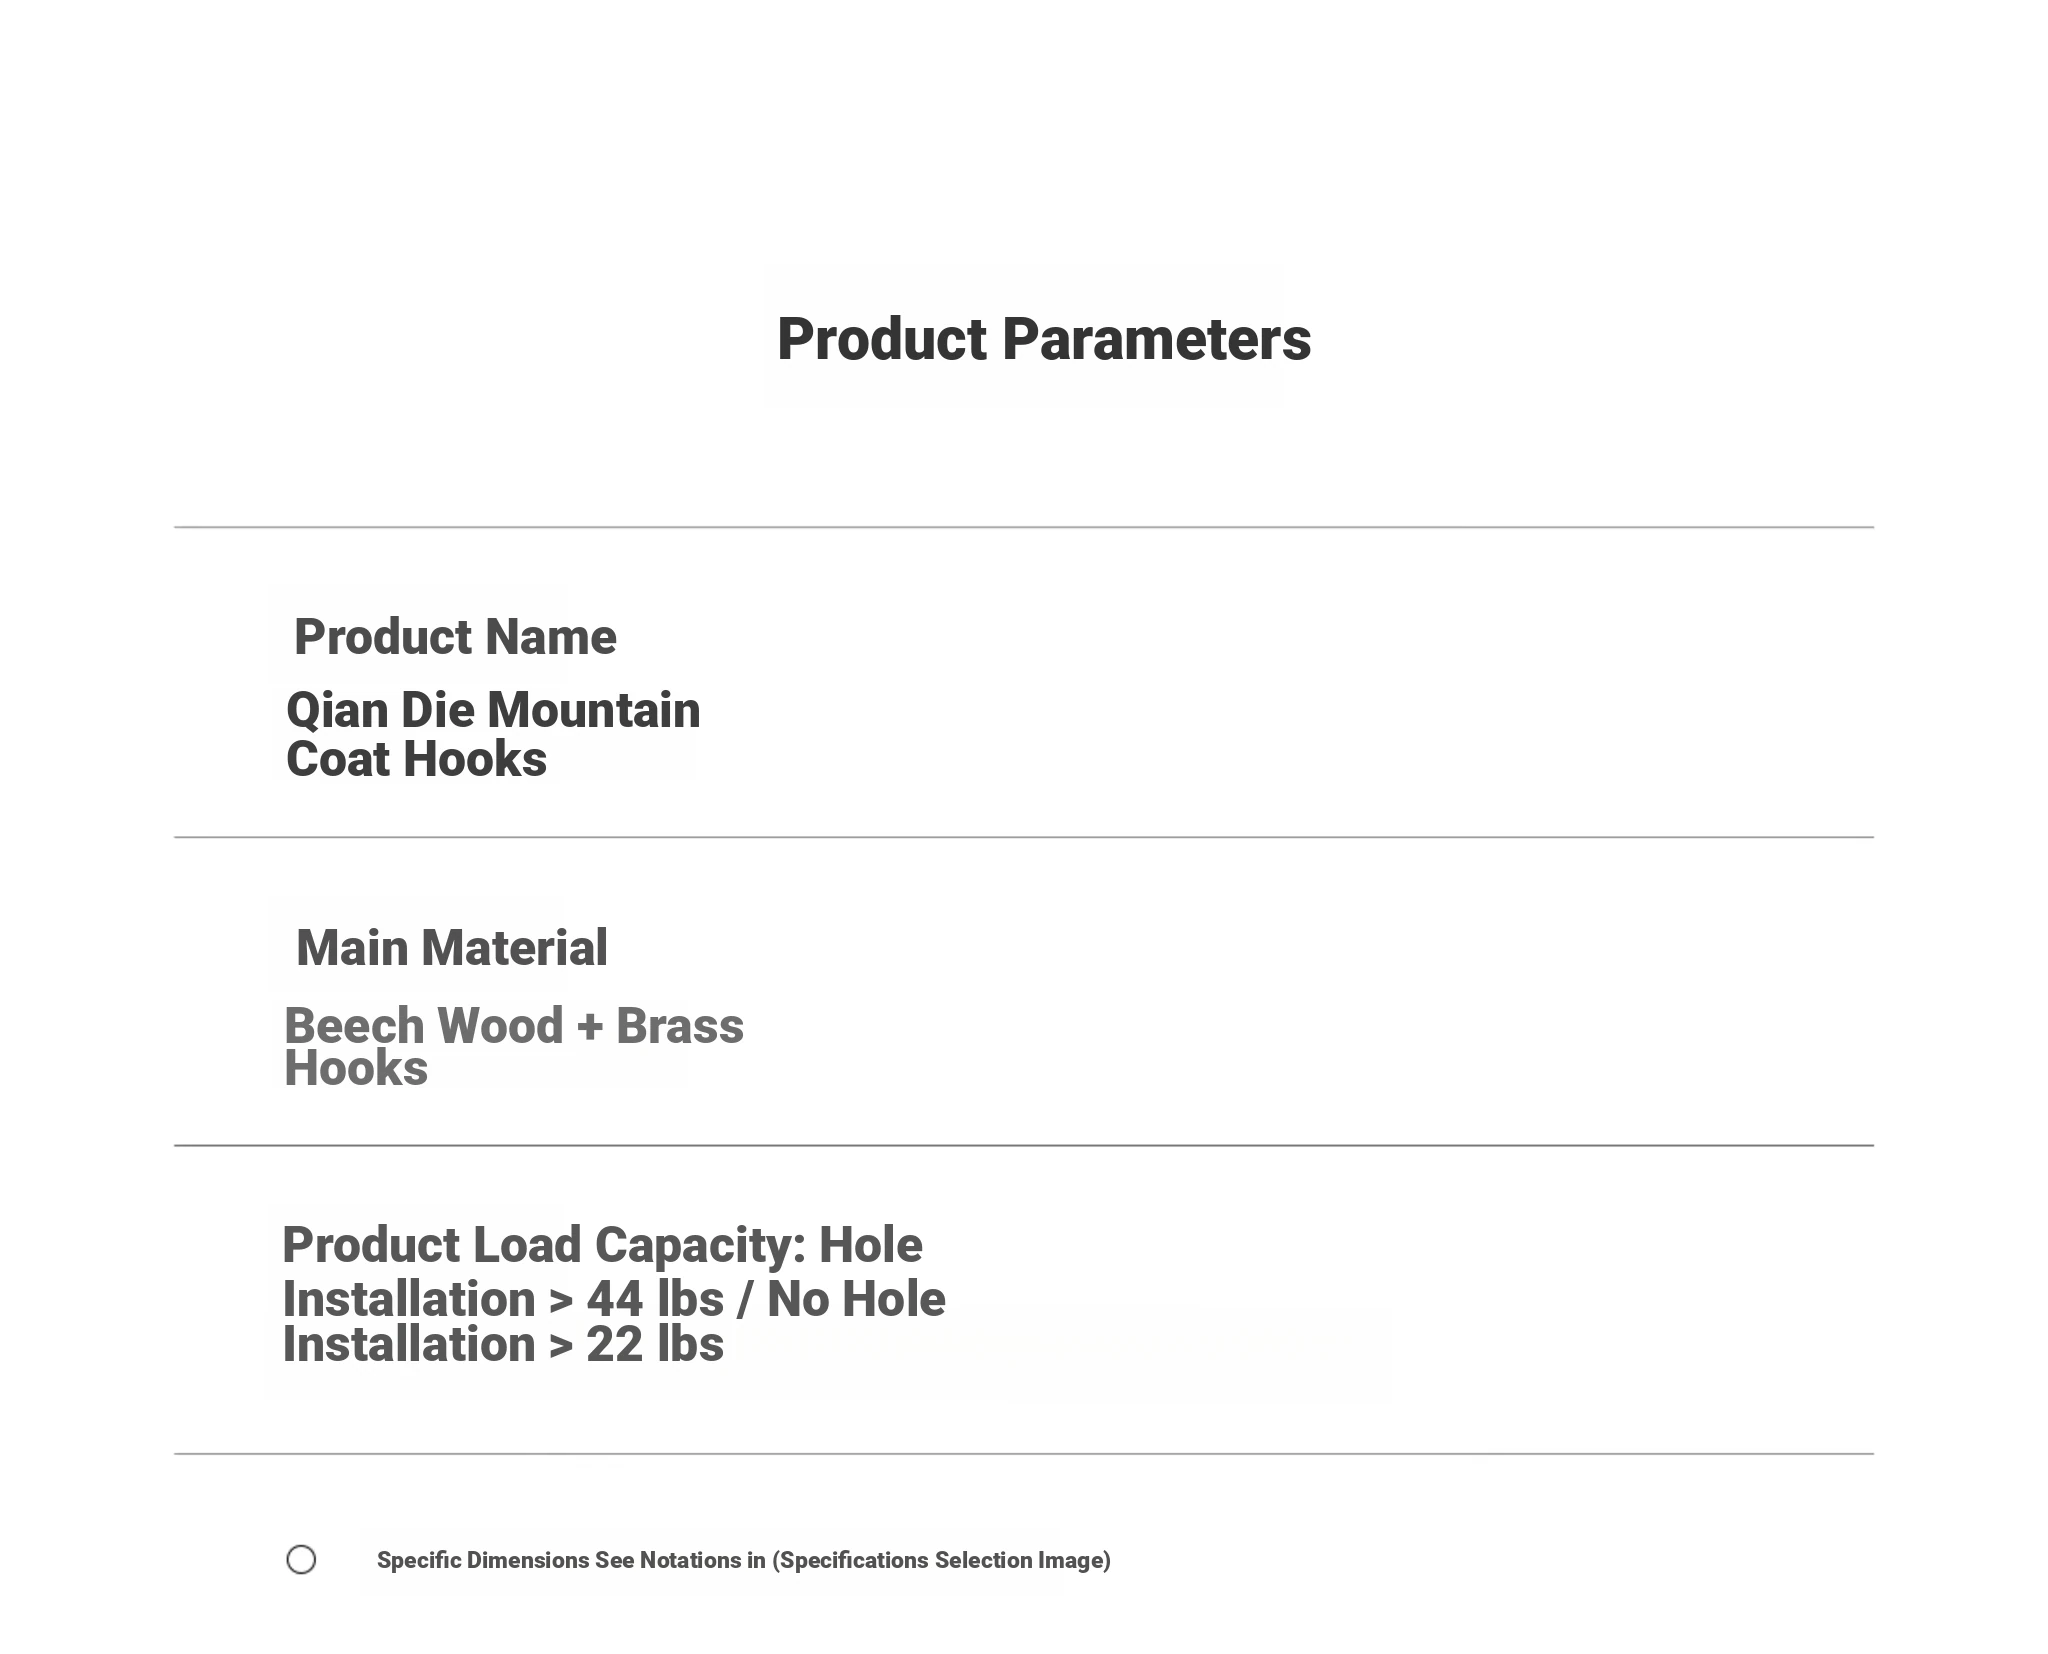Click the circle bullet beside Specific Dimensions
Viewport: 2048px width, 1654px height.
[x=301, y=1560]
